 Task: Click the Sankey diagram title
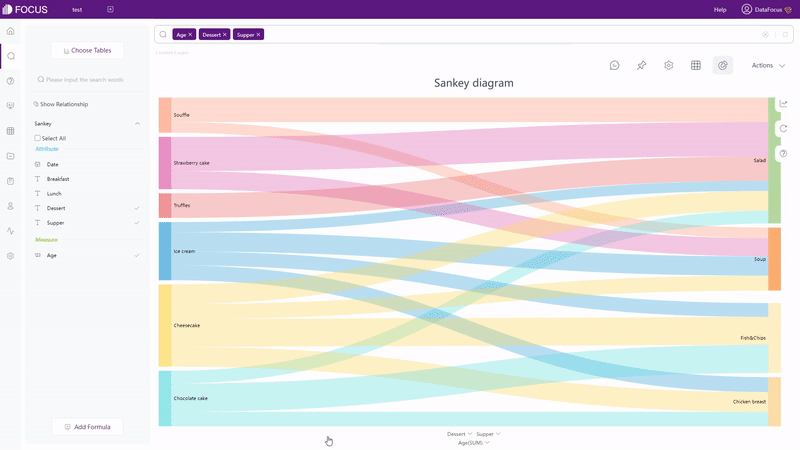pyautogui.click(x=473, y=83)
